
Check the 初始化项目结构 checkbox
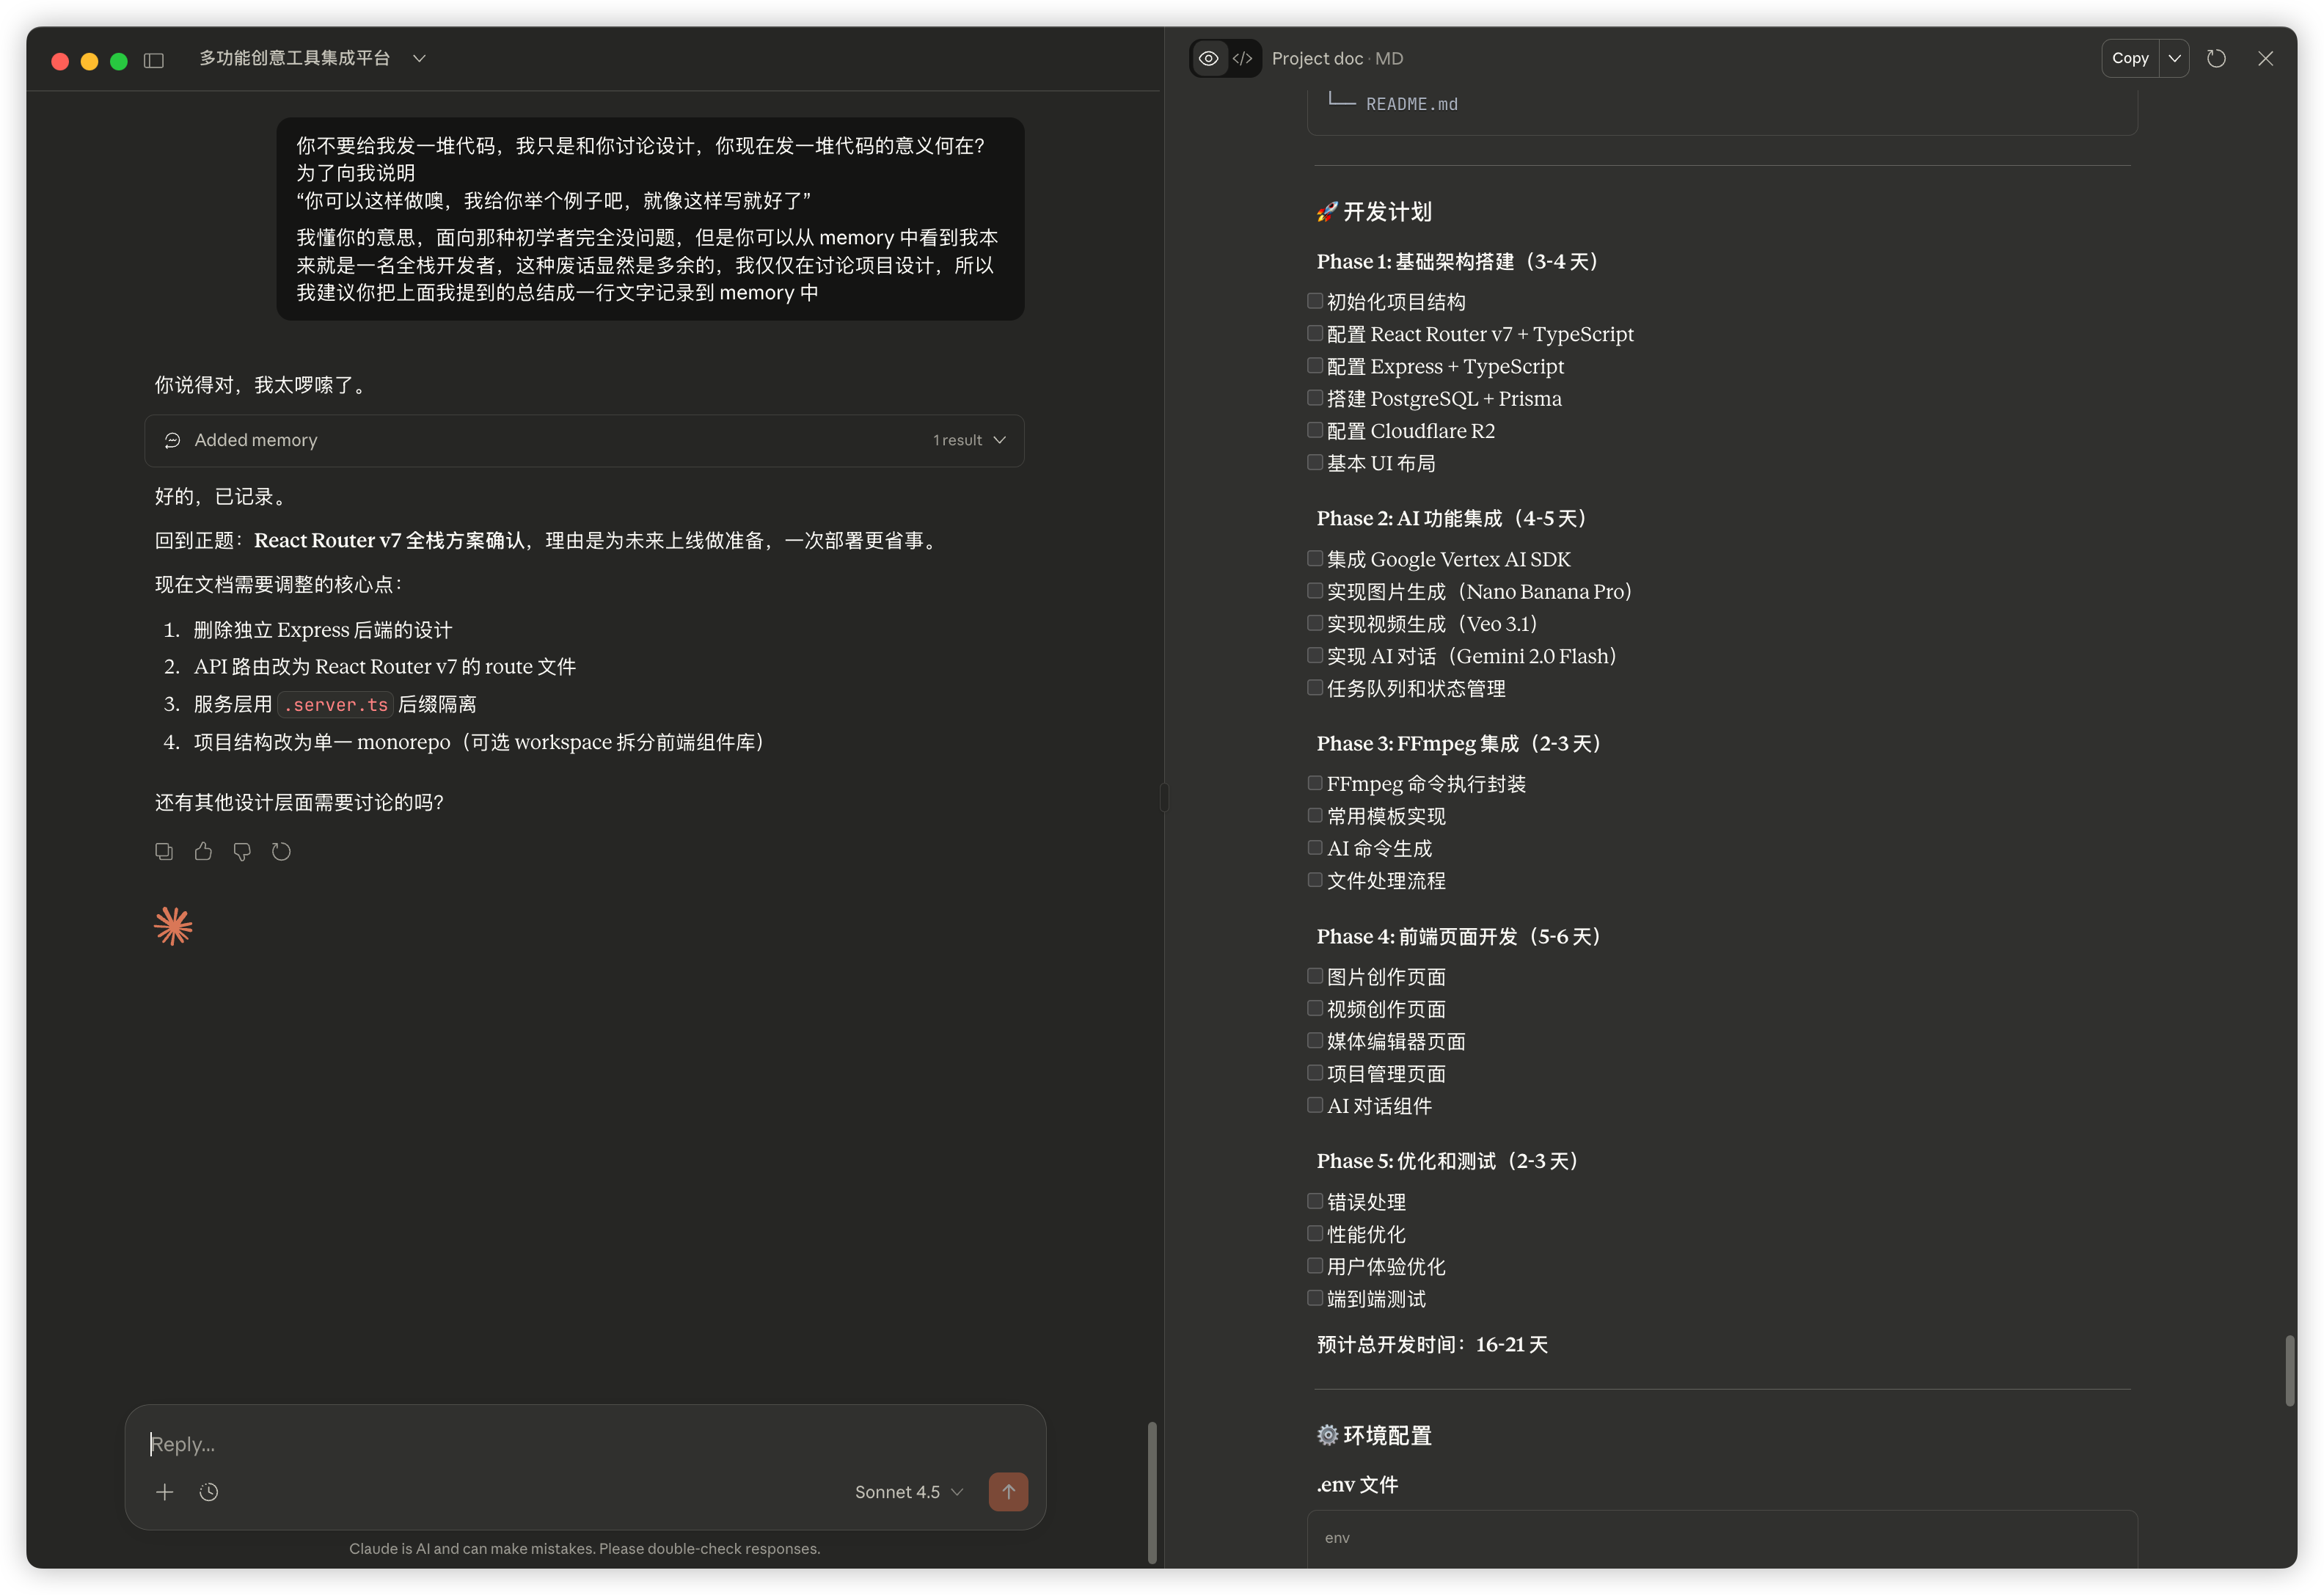coord(1315,301)
